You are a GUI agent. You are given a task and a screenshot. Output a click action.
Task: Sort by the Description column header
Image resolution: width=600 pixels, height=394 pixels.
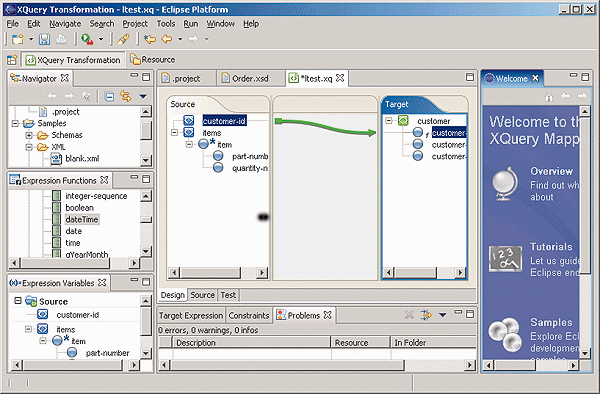(251, 342)
